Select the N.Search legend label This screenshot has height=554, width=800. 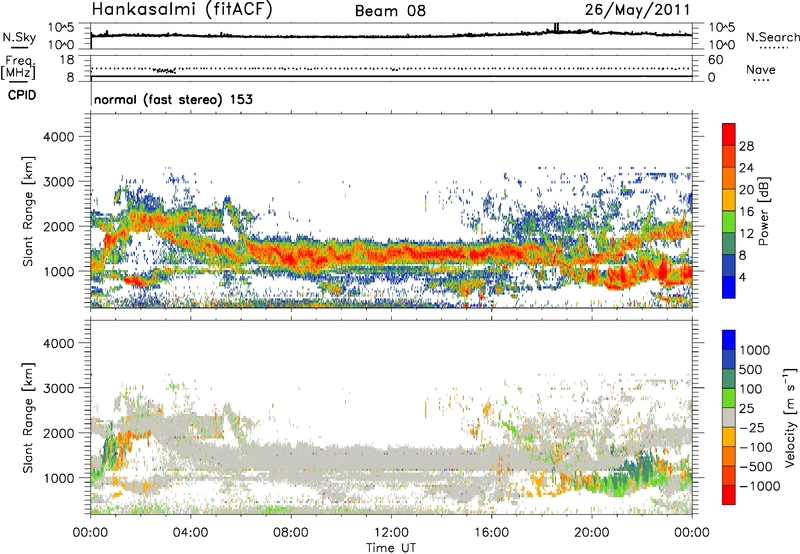pyautogui.click(x=772, y=37)
